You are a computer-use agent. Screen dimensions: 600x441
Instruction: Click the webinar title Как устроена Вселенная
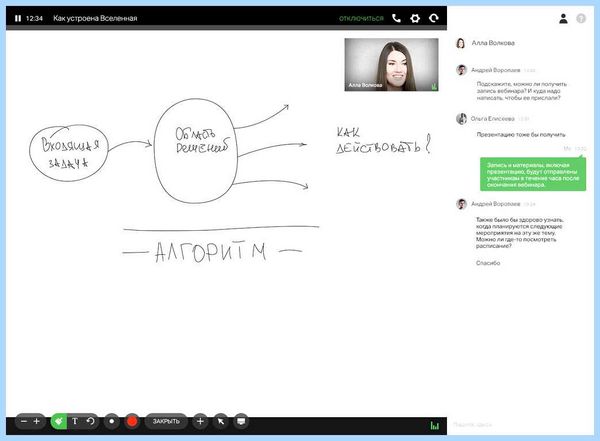(x=95, y=18)
